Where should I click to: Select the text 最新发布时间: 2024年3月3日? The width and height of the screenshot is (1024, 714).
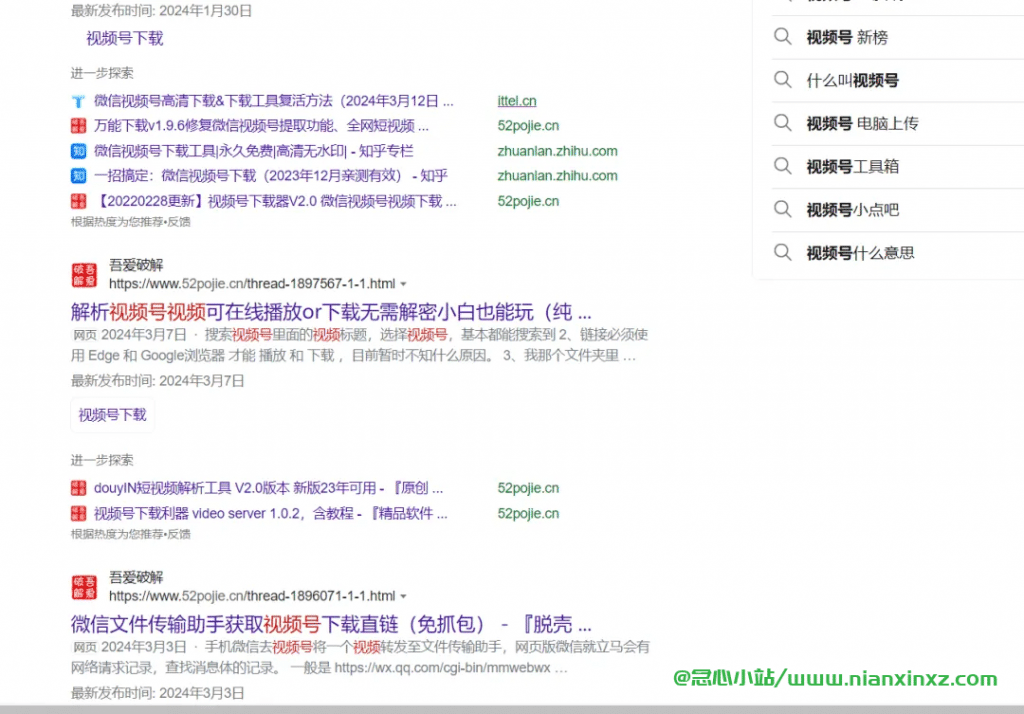(157, 693)
